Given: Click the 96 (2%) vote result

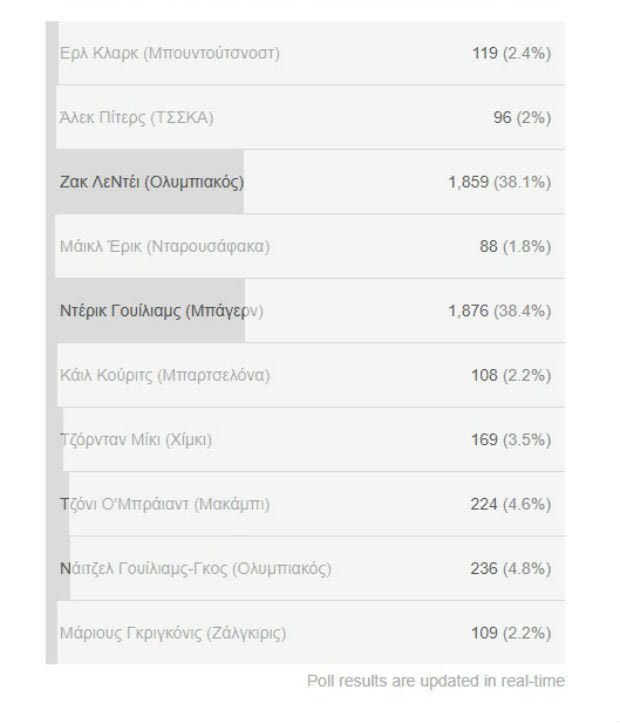Looking at the screenshot, I should point(522,117).
